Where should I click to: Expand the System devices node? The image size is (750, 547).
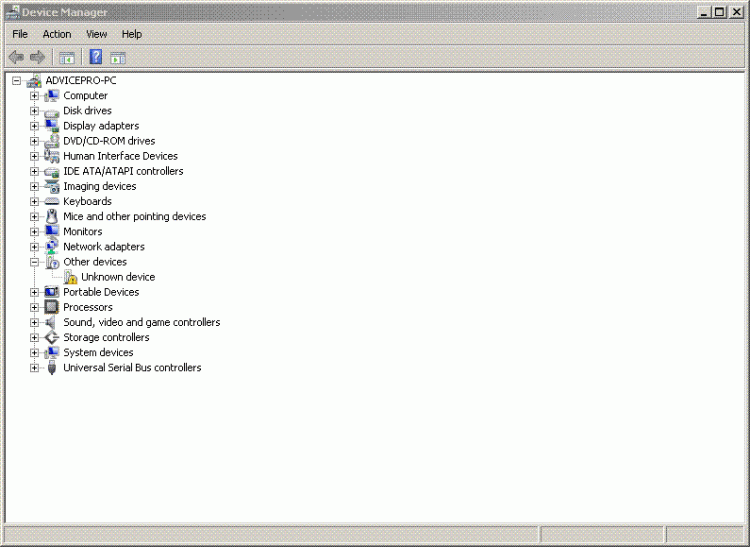[x=34, y=352]
